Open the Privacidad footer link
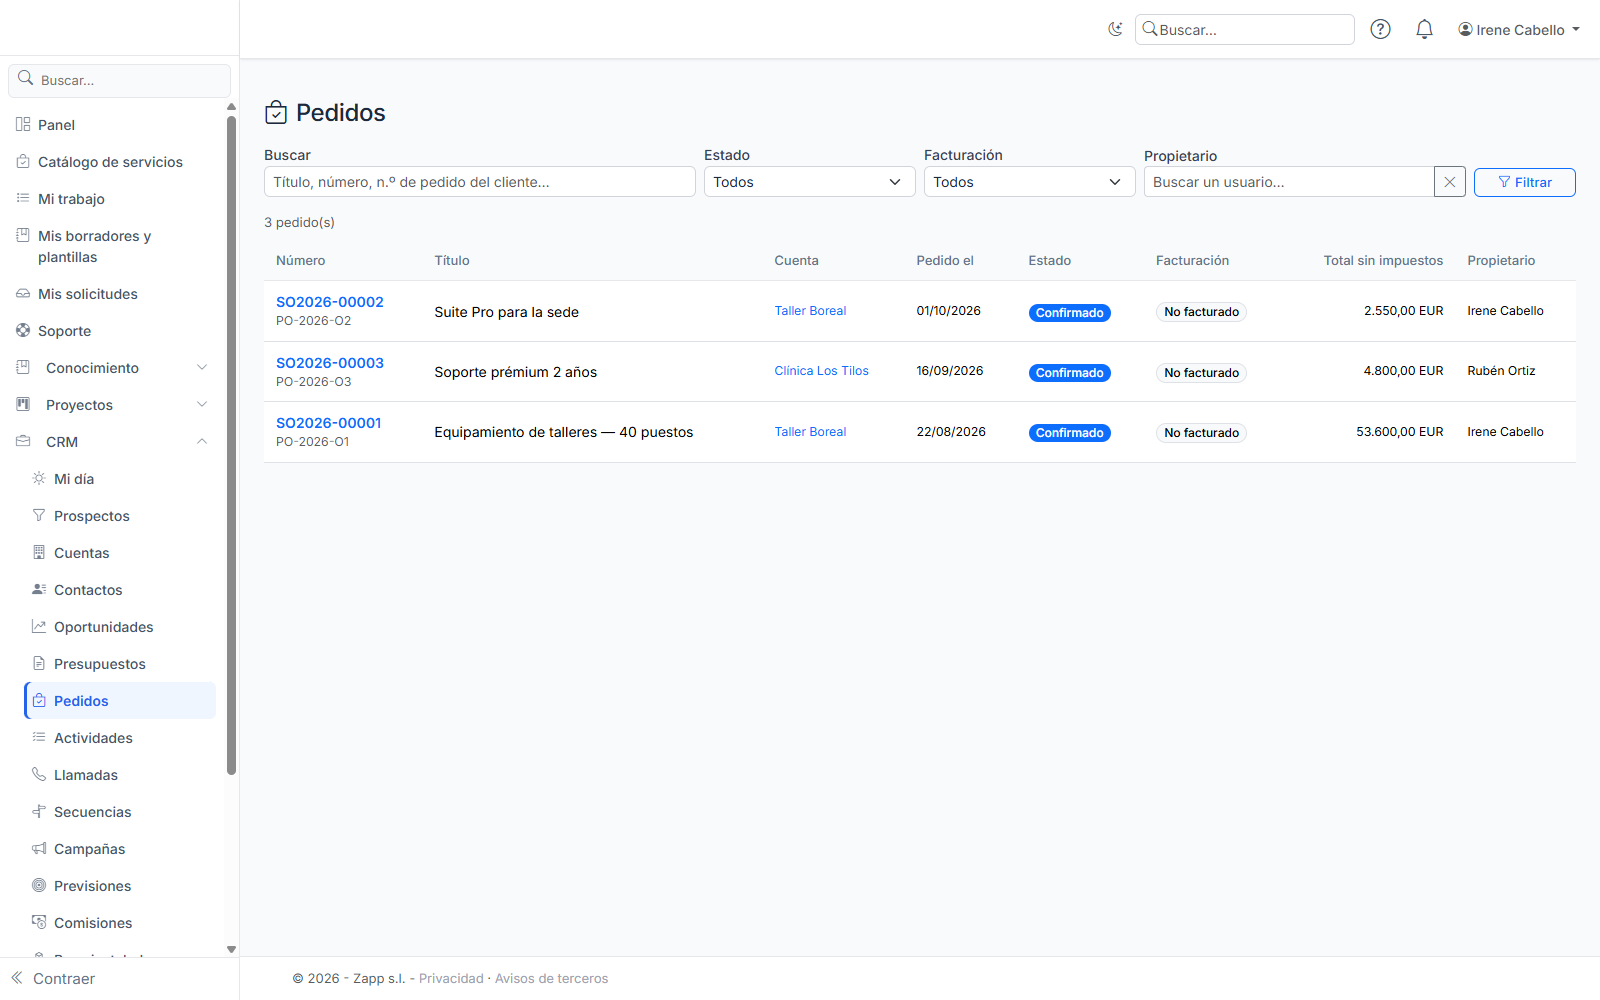 (x=451, y=979)
